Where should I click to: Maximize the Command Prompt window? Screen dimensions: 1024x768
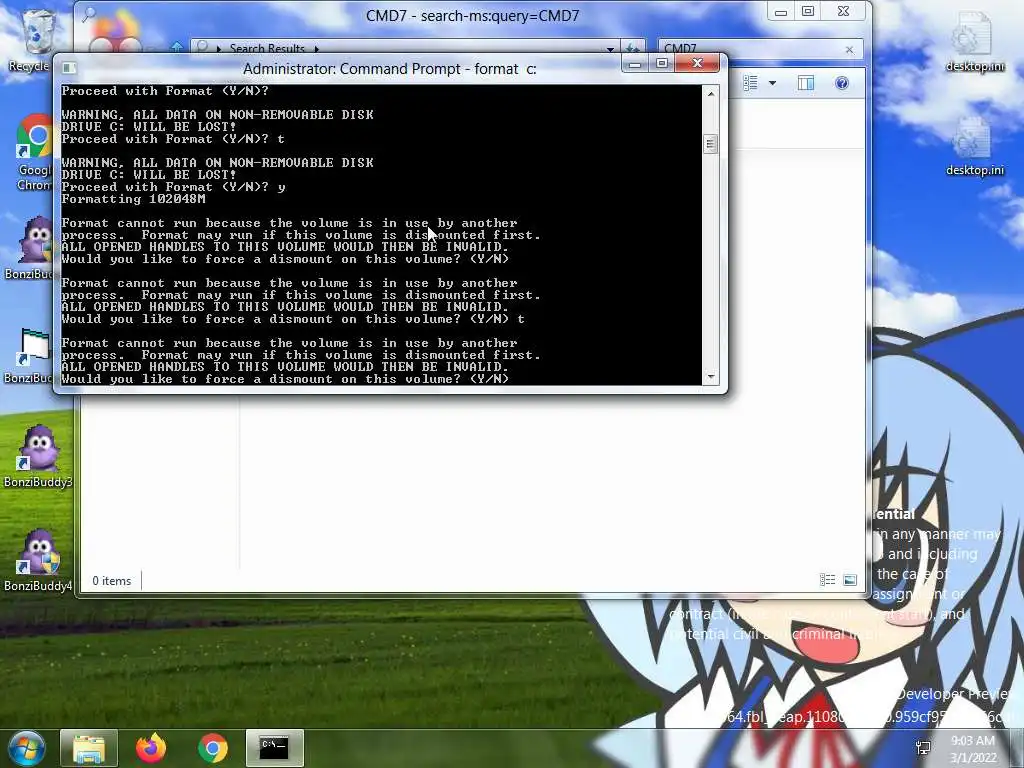(x=662, y=63)
